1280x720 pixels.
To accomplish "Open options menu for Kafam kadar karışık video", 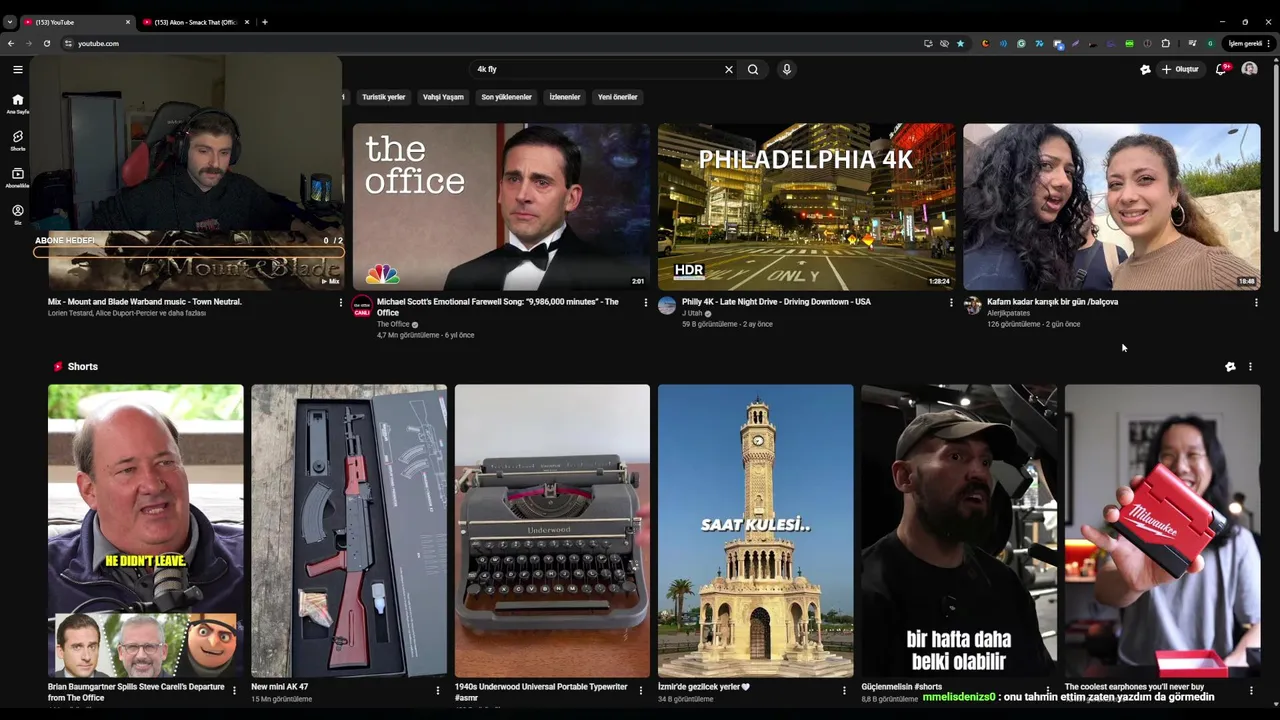I will tap(1256, 302).
